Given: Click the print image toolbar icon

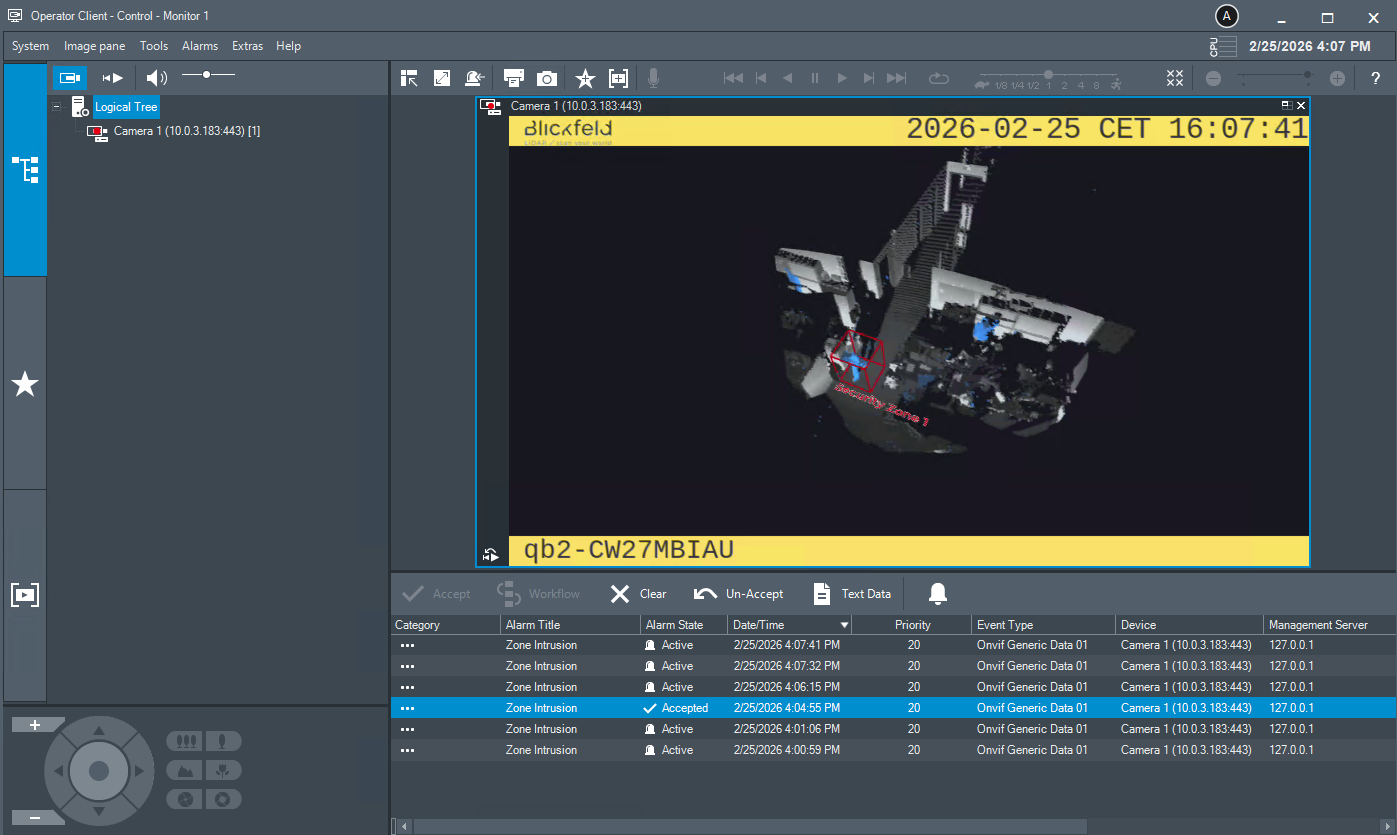Looking at the screenshot, I should (514, 78).
